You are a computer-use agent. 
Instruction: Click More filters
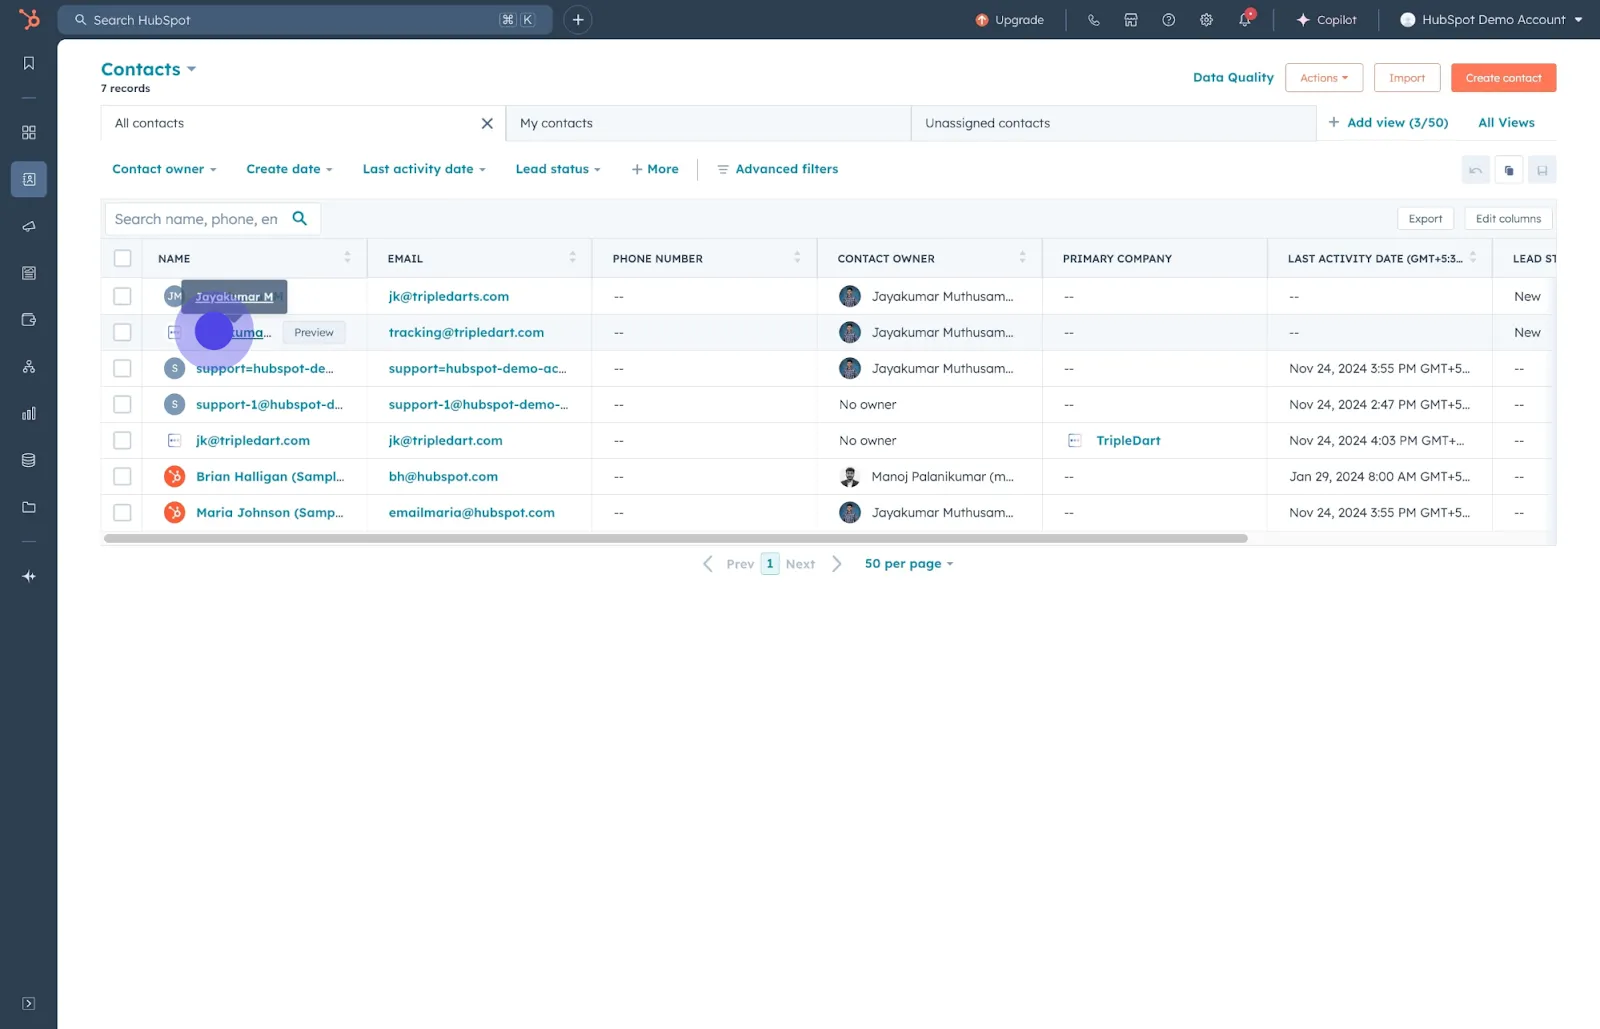655,169
